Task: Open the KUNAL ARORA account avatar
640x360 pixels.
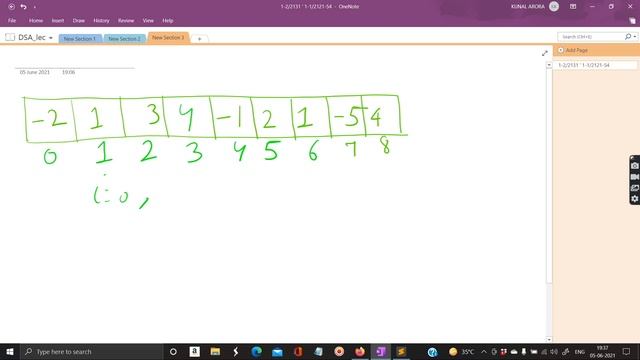Action: pos(554,6)
